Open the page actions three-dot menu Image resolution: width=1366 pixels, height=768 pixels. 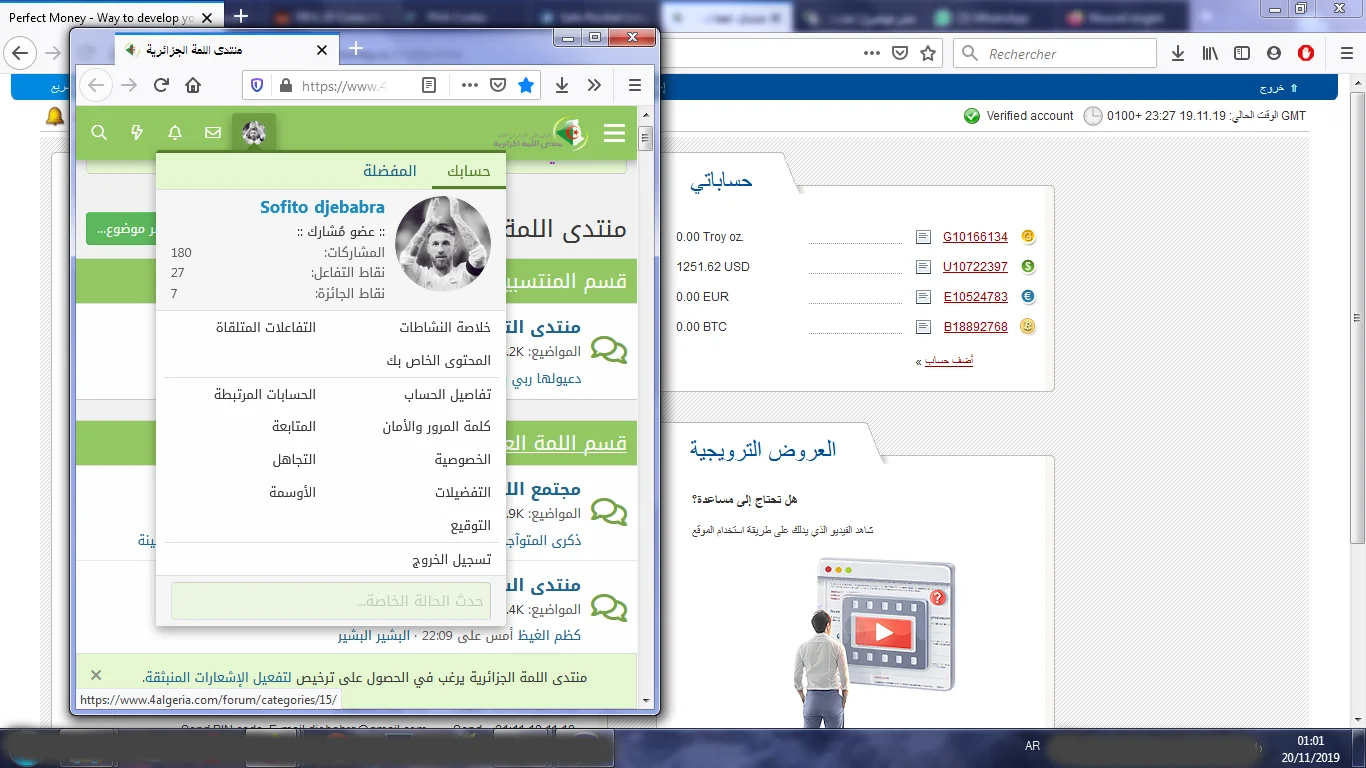click(469, 86)
